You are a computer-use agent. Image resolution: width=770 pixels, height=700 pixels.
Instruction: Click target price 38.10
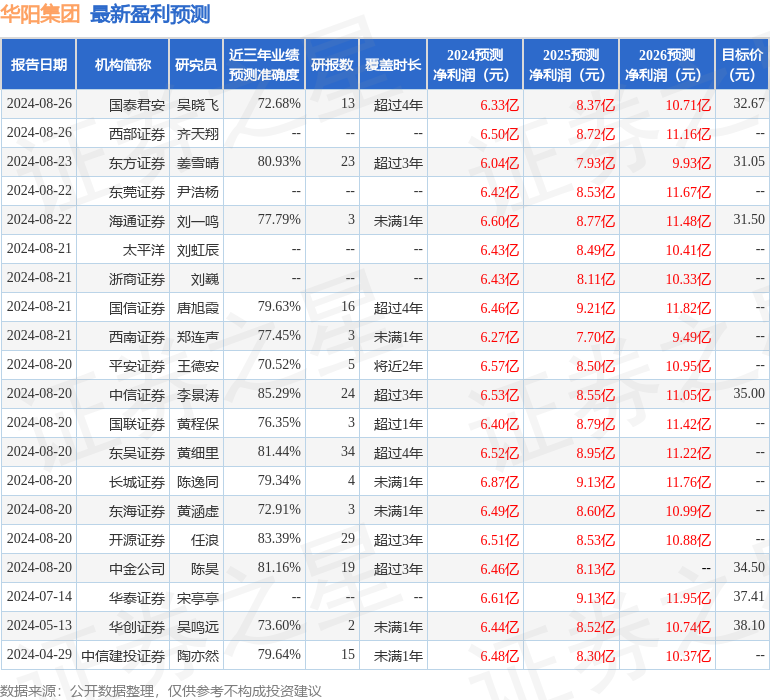[749, 625]
